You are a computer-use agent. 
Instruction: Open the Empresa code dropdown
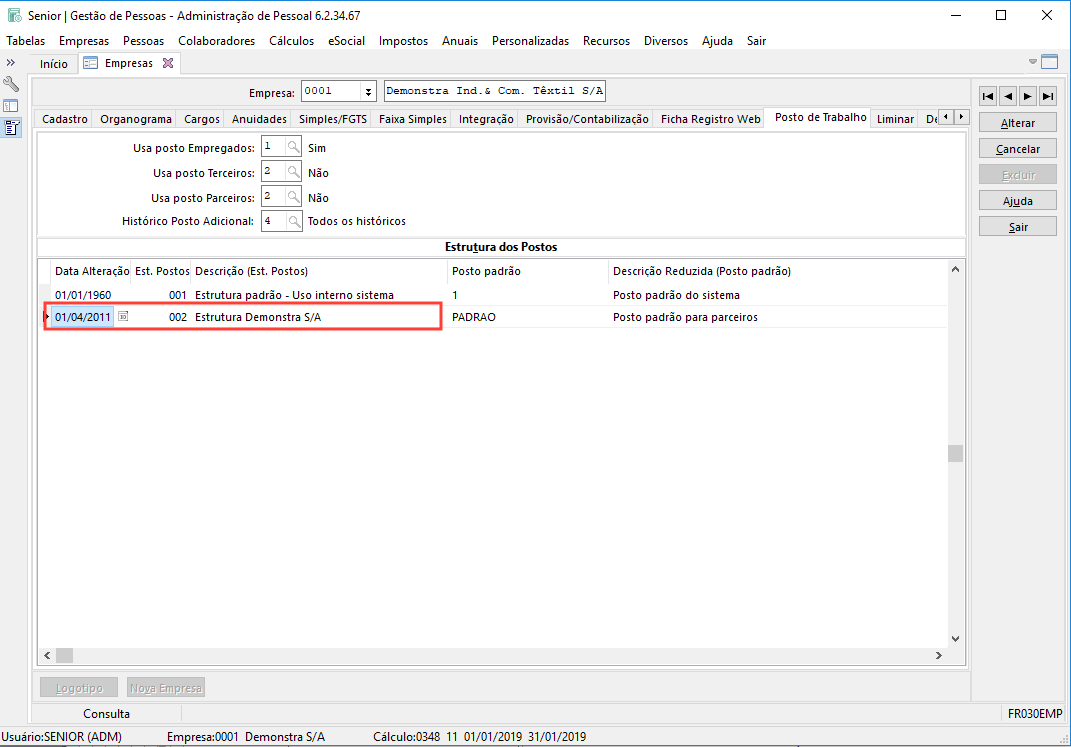pyautogui.click(x=368, y=91)
